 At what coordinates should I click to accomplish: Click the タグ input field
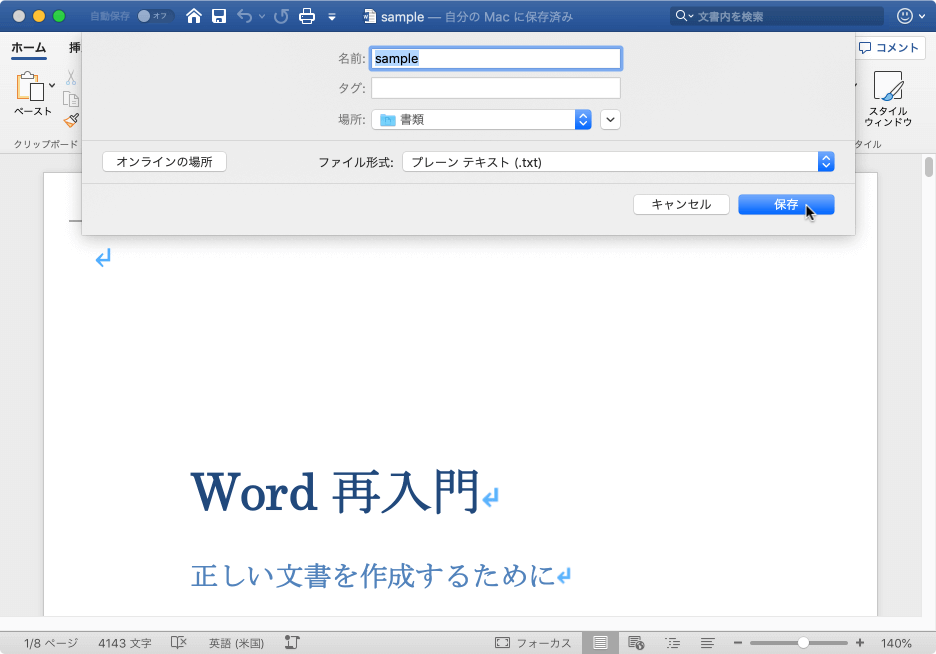495,88
